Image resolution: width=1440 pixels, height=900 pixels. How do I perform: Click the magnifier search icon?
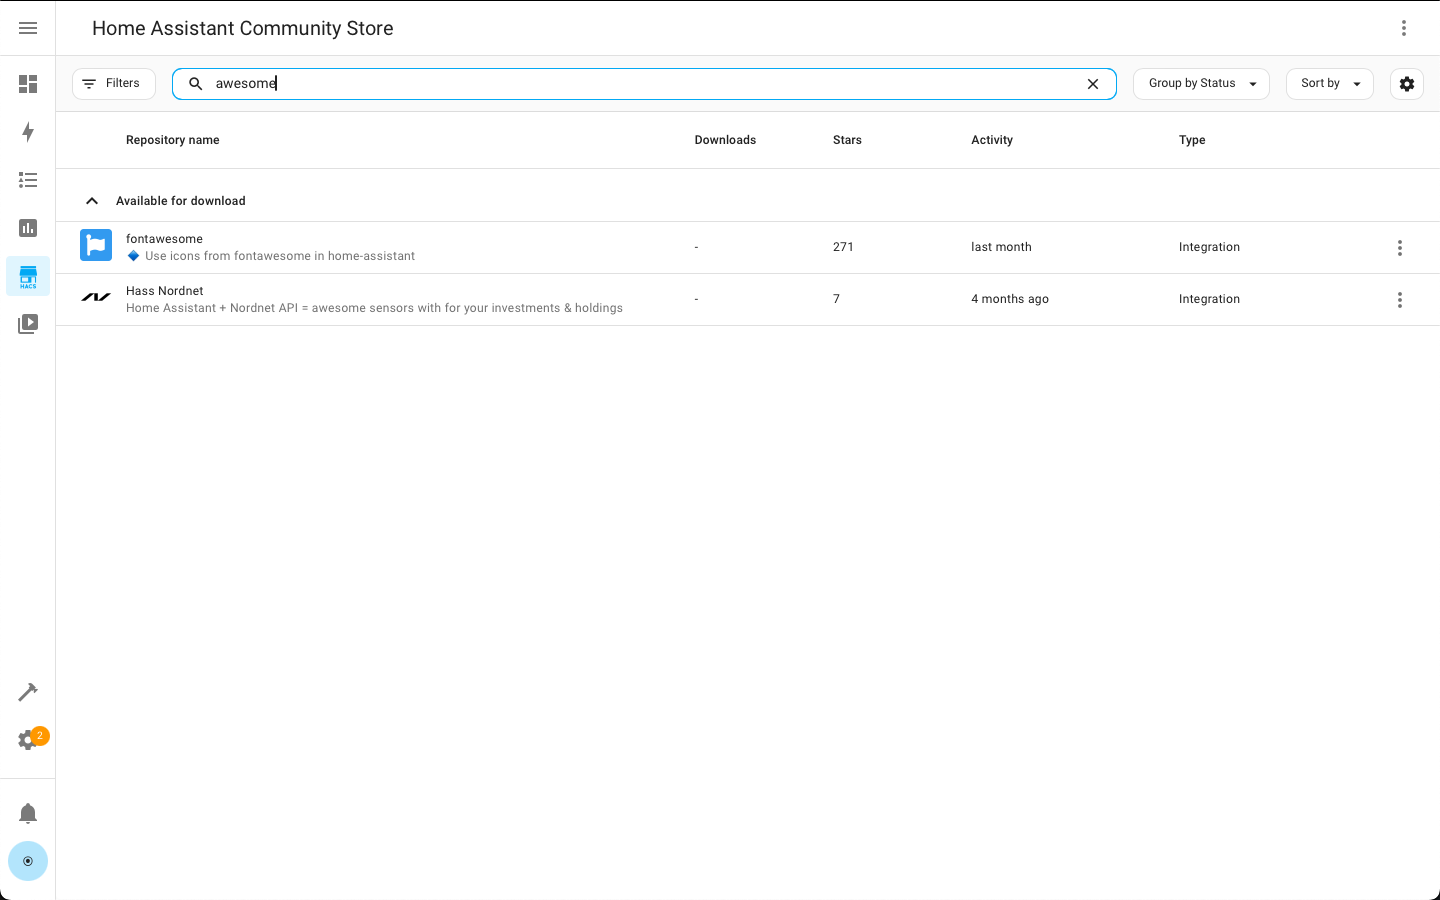pos(196,84)
